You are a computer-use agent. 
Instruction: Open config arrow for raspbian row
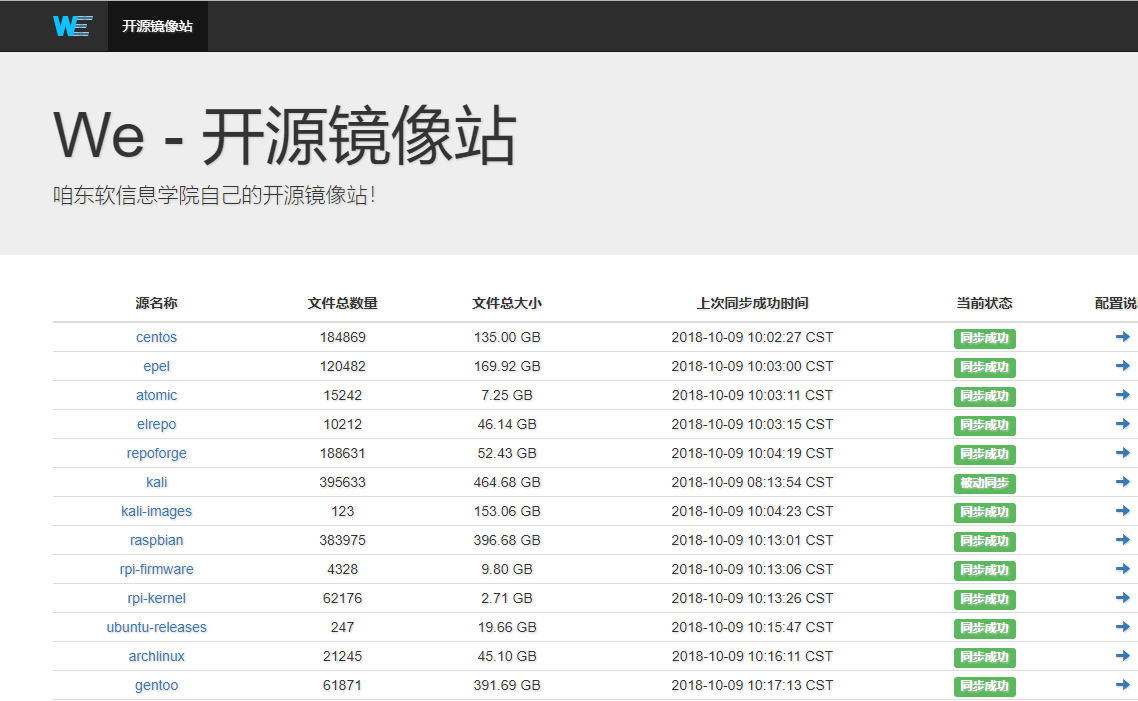[1123, 540]
